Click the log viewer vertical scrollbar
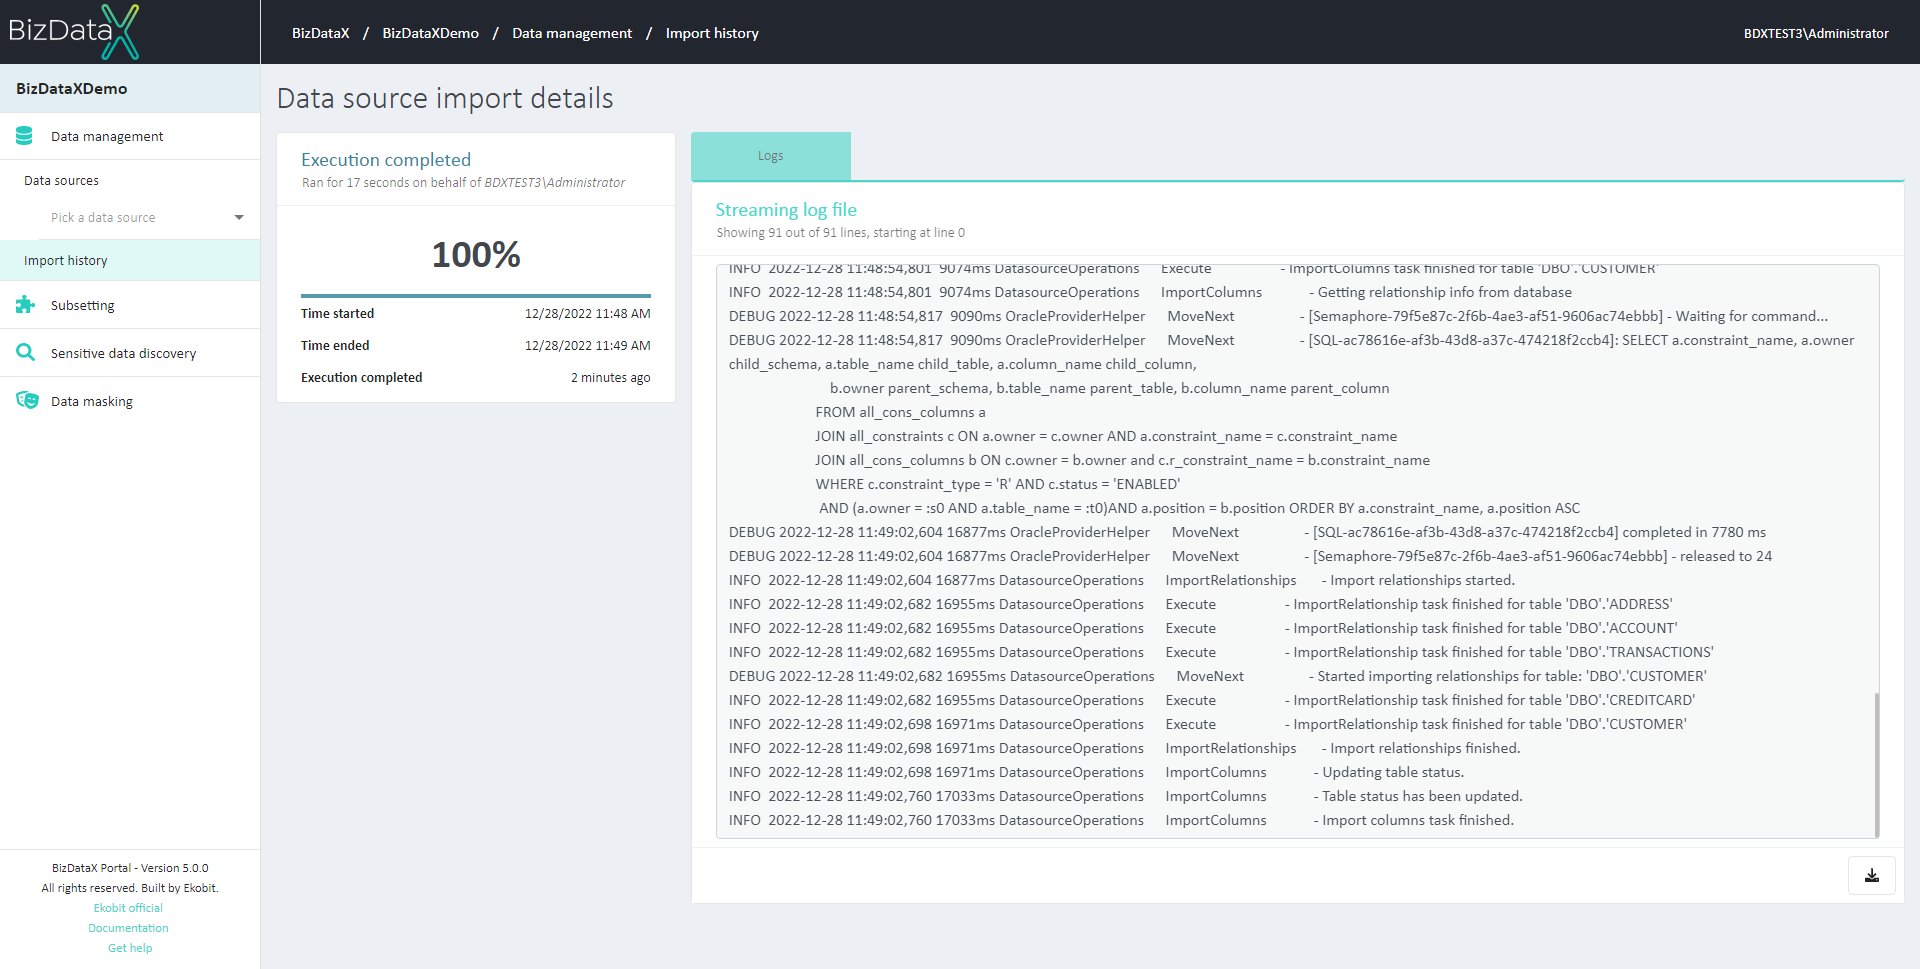Image resolution: width=1920 pixels, height=969 pixels. pos(1876,765)
